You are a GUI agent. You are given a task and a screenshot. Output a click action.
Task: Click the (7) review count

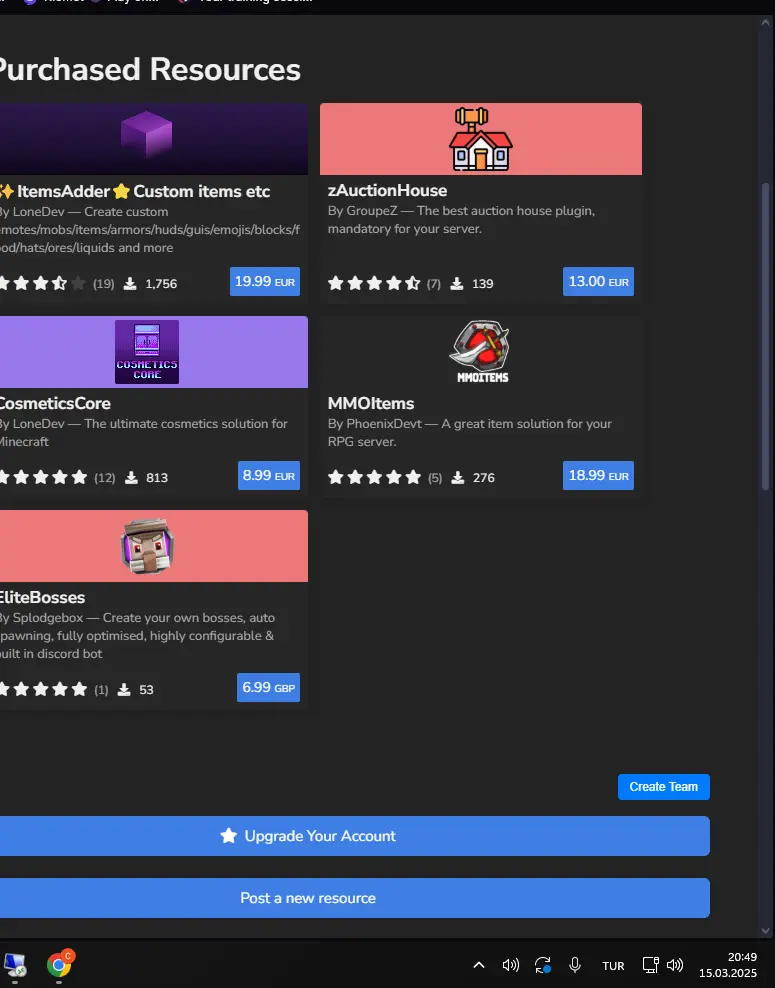pyautogui.click(x=433, y=284)
